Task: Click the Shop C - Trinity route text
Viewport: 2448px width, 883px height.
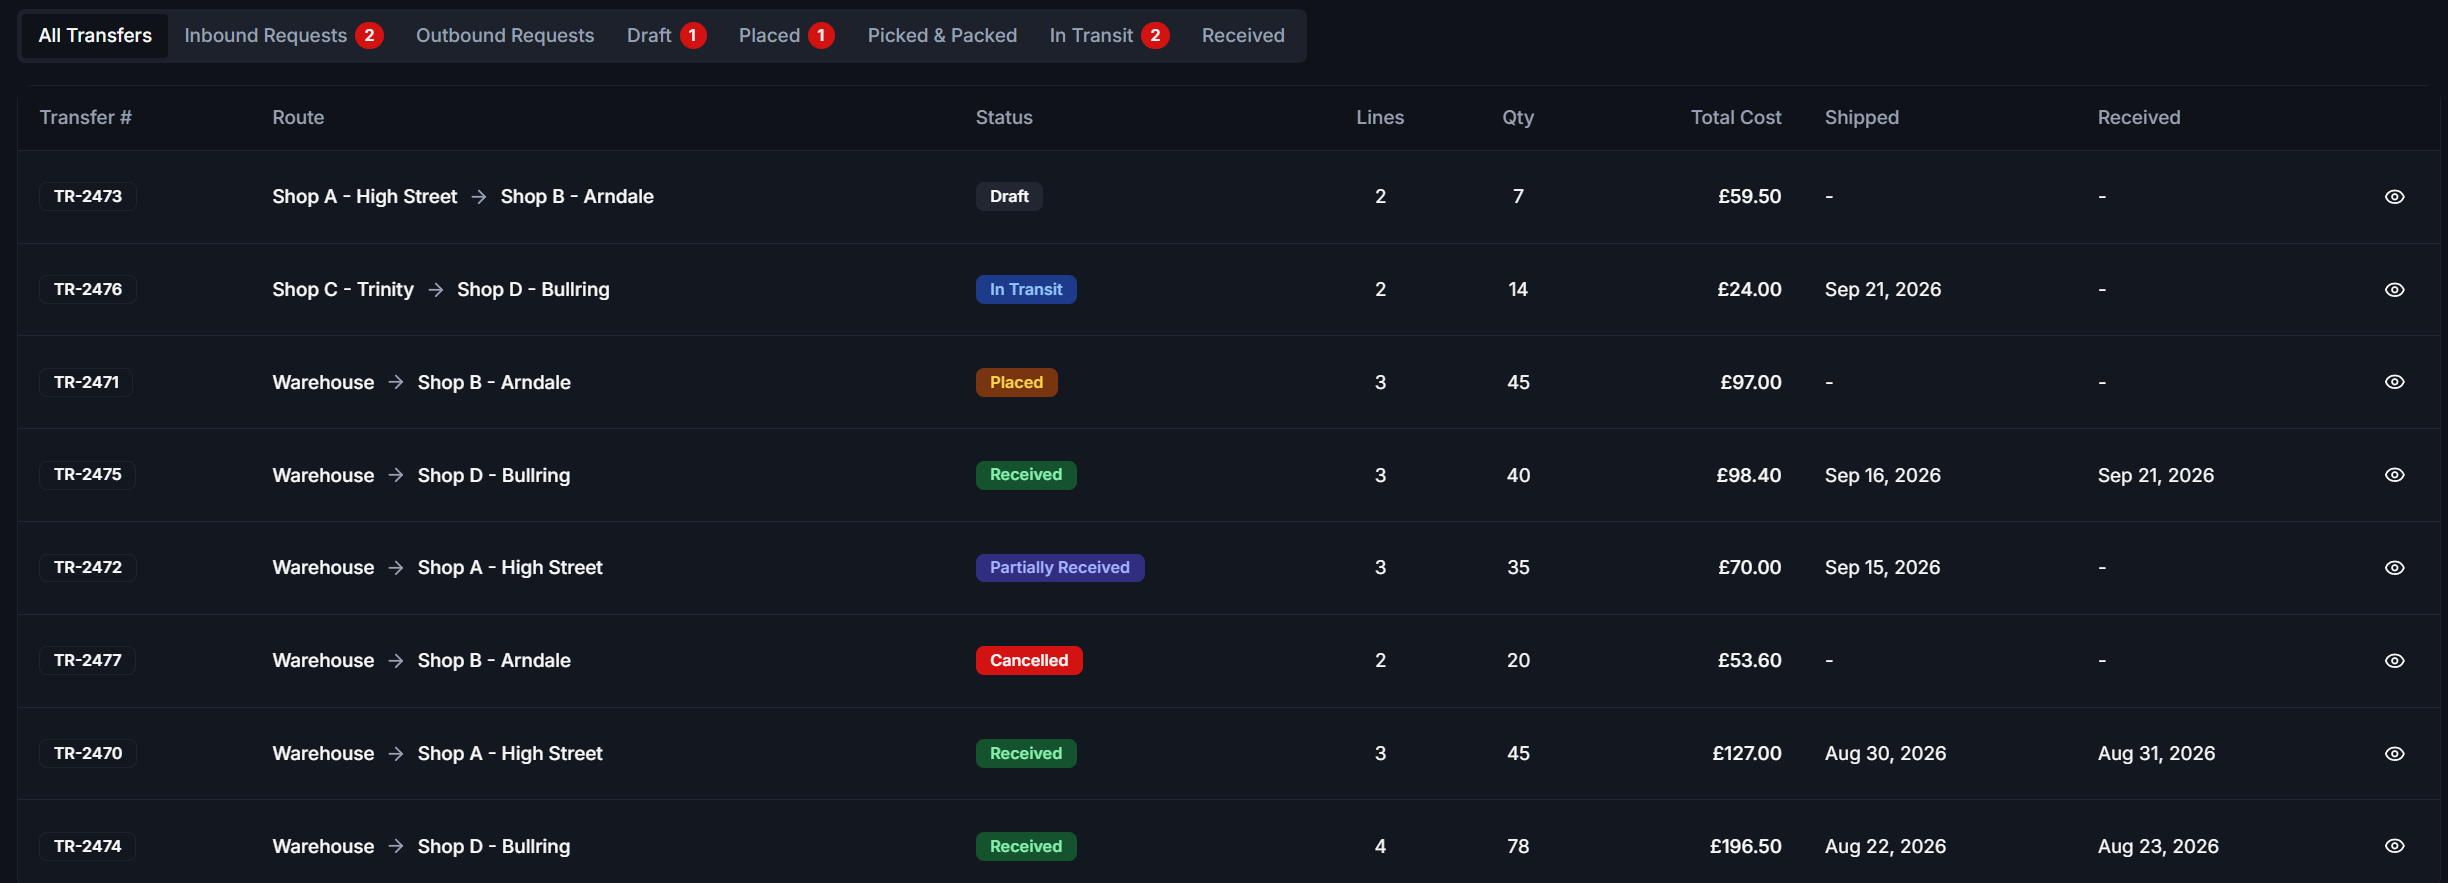Action: [343, 290]
